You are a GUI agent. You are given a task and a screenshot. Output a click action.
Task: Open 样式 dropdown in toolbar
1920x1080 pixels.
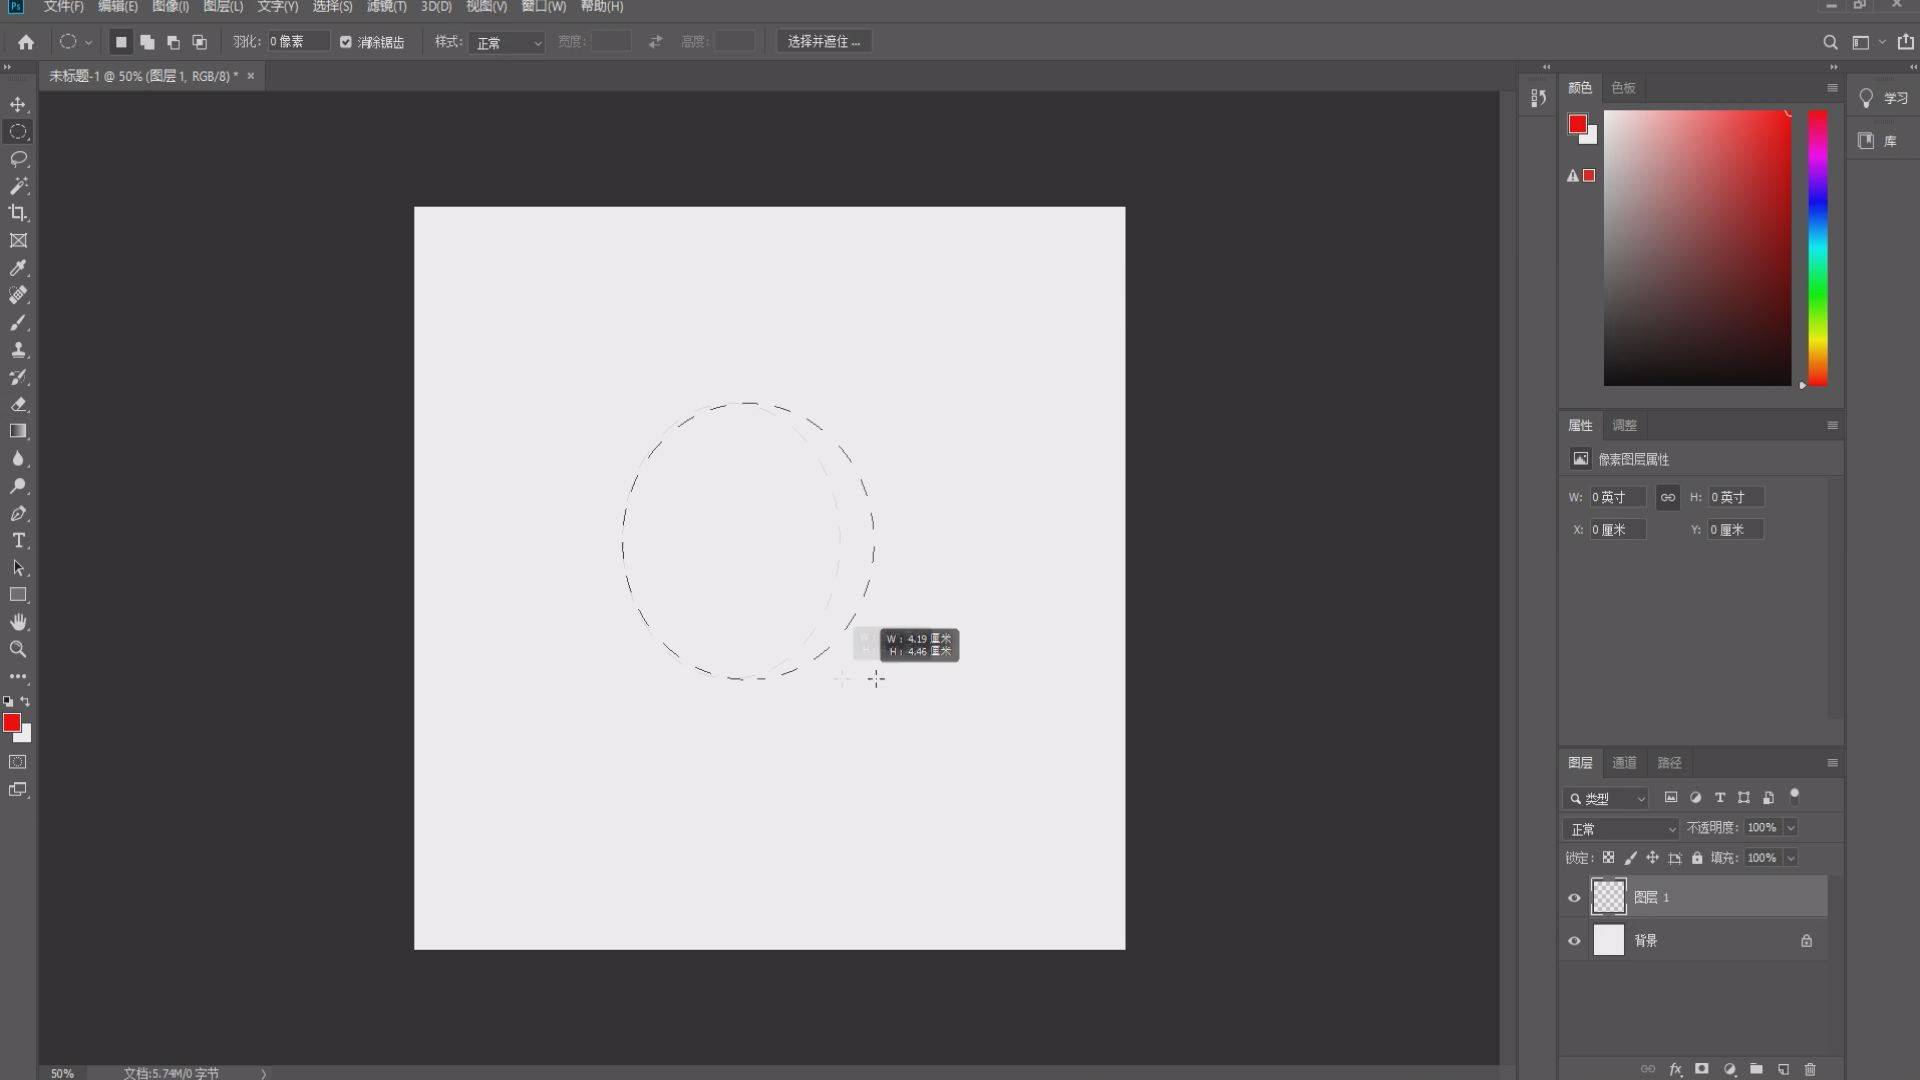pyautogui.click(x=508, y=42)
